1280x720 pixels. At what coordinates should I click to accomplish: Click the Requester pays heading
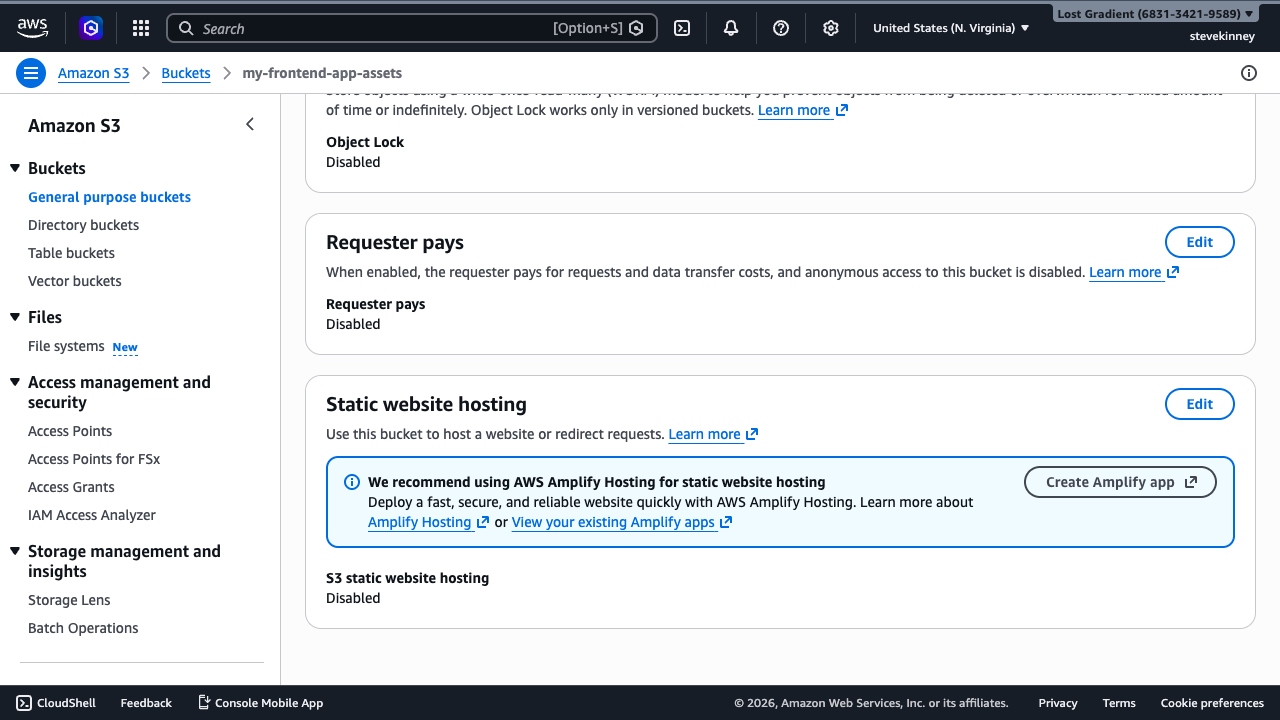click(395, 242)
